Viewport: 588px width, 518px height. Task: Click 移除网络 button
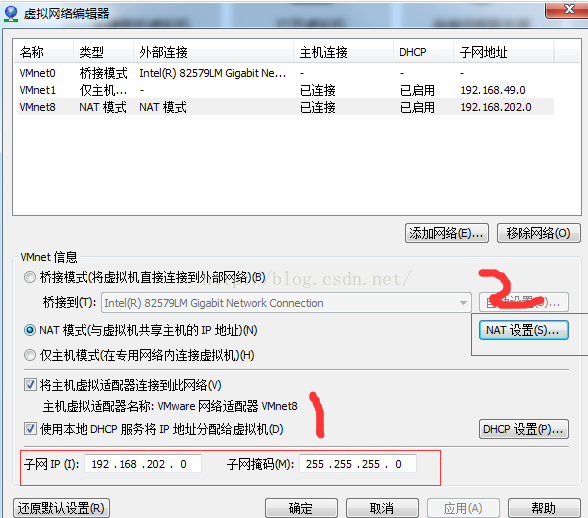point(538,233)
